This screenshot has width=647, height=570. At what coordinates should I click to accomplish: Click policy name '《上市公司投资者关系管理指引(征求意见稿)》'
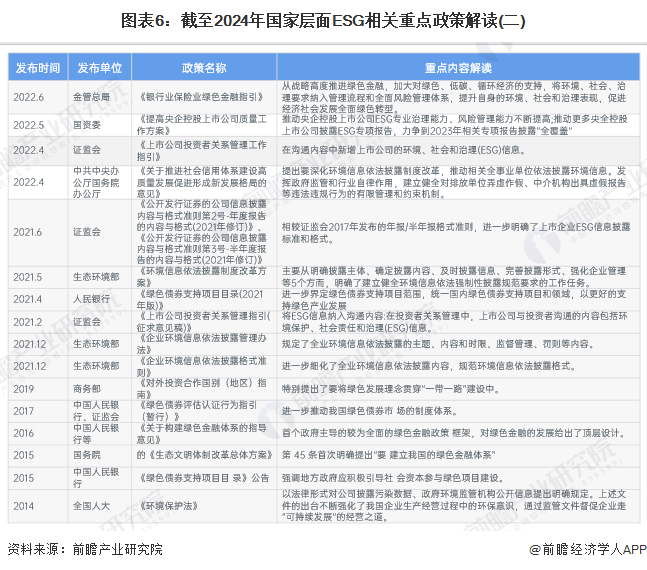click(x=203, y=322)
